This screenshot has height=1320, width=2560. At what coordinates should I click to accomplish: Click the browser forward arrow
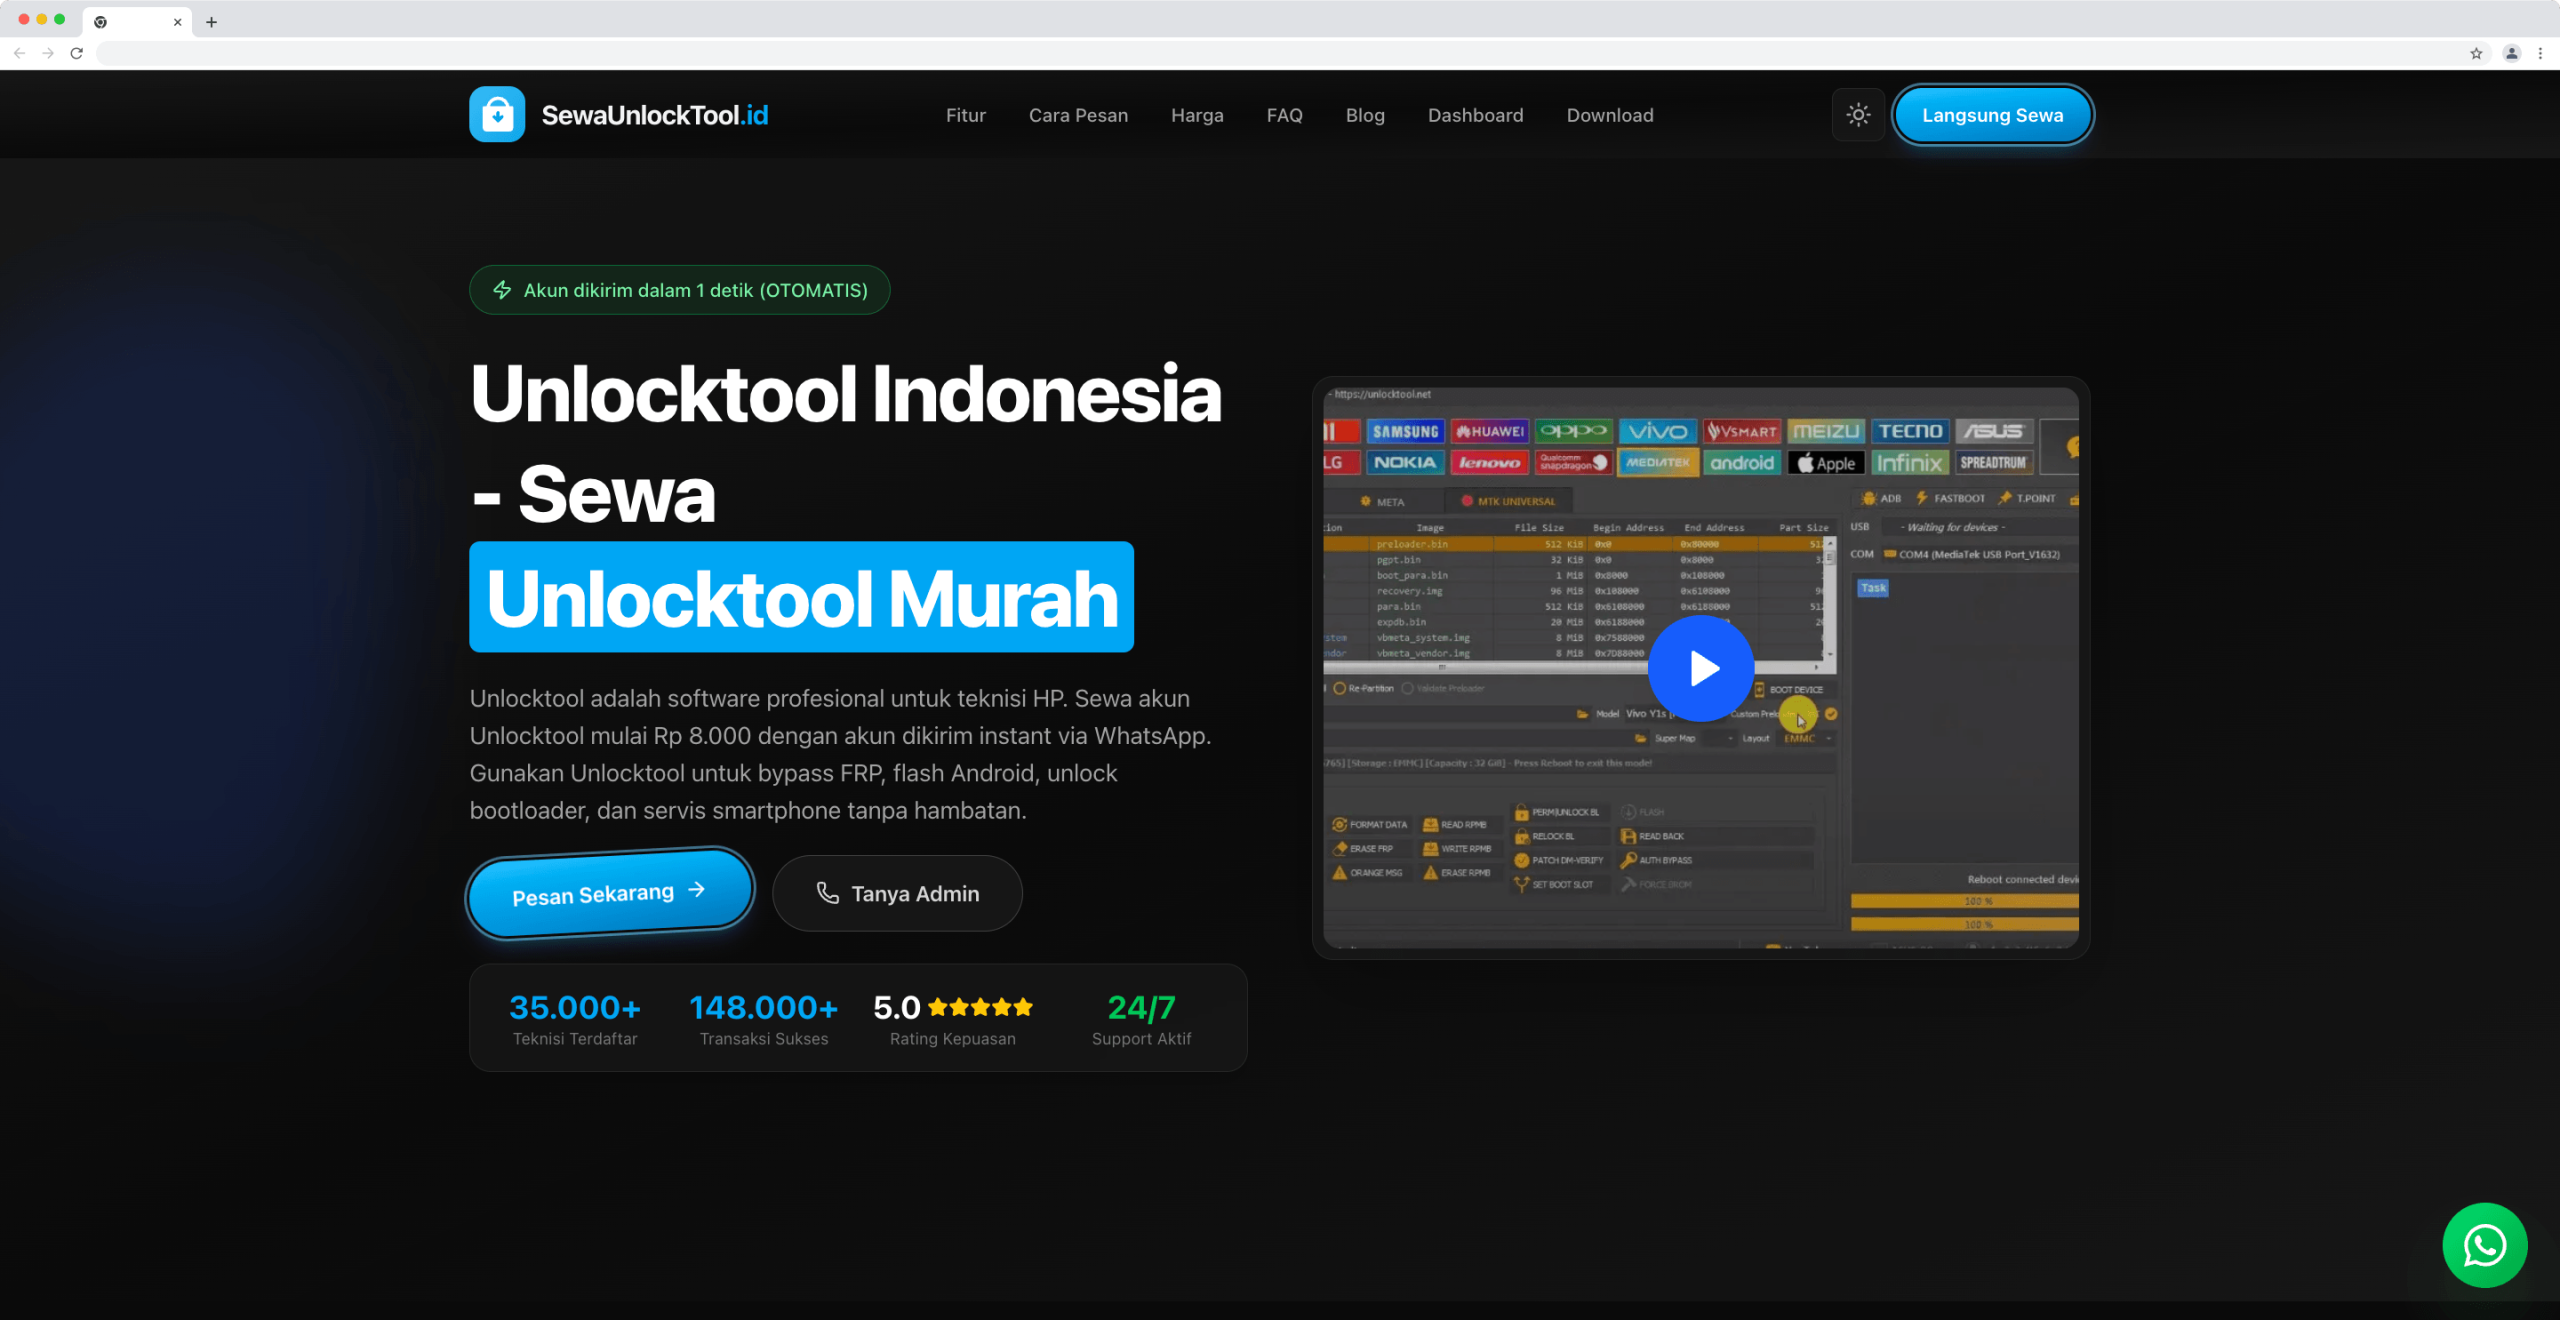48,53
